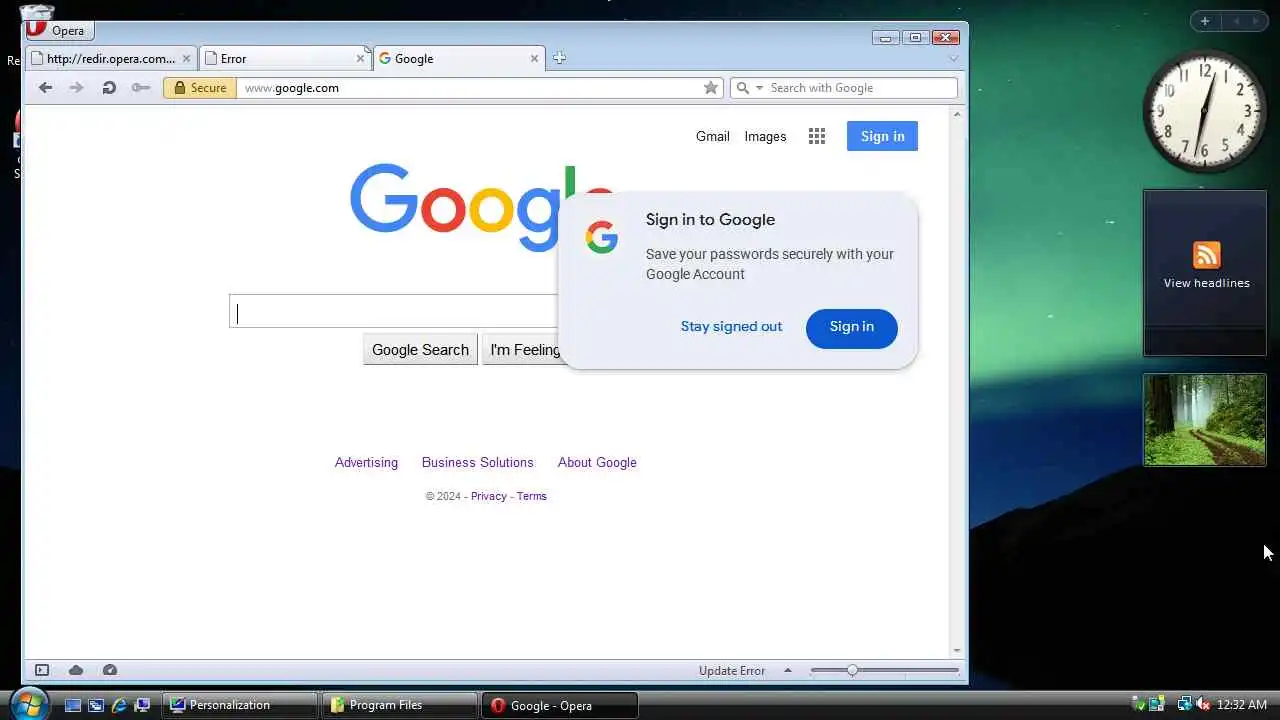Toggle the Opera panels icon in the status bar
This screenshot has height=720, width=1280.
coord(42,670)
